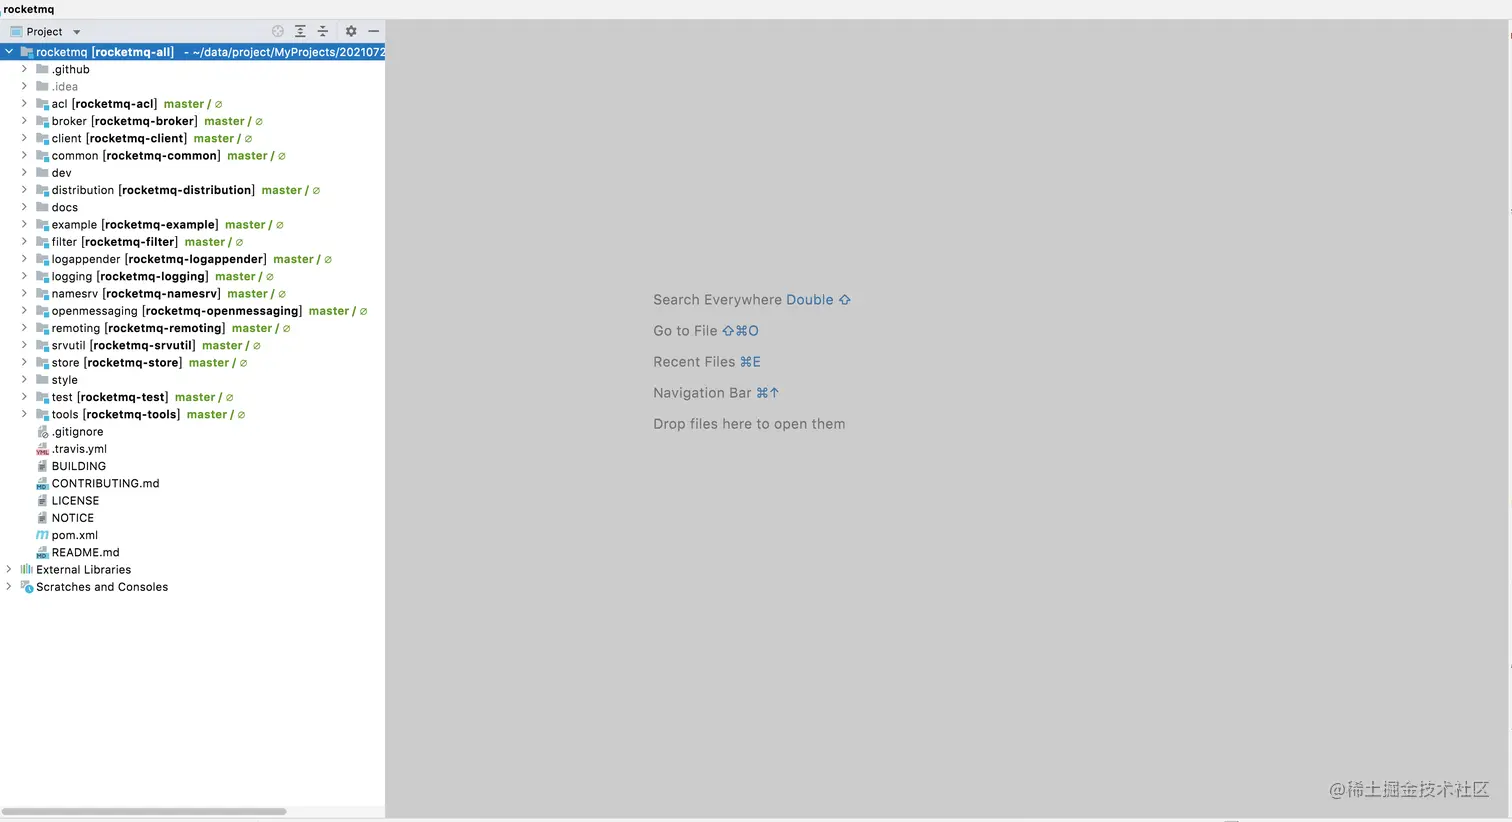
Task: Expand the distribution module
Action: (x=24, y=190)
